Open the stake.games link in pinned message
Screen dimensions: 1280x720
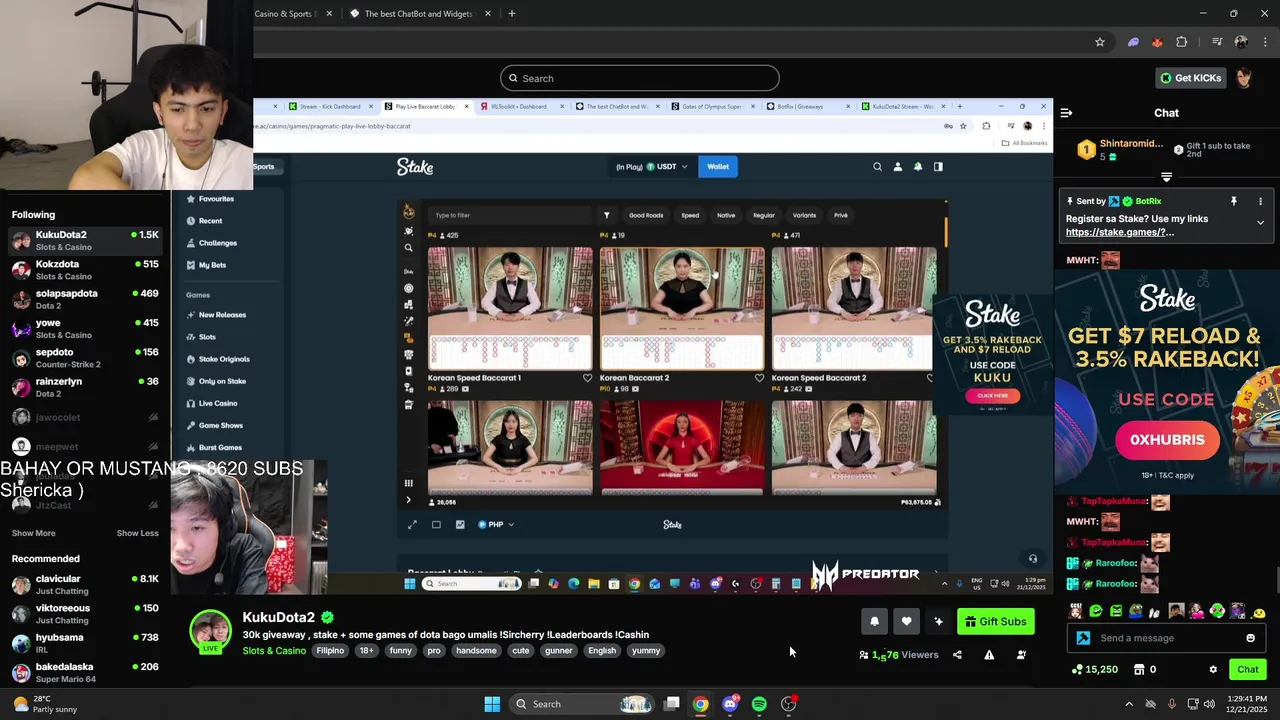[x=1119, y=232]
